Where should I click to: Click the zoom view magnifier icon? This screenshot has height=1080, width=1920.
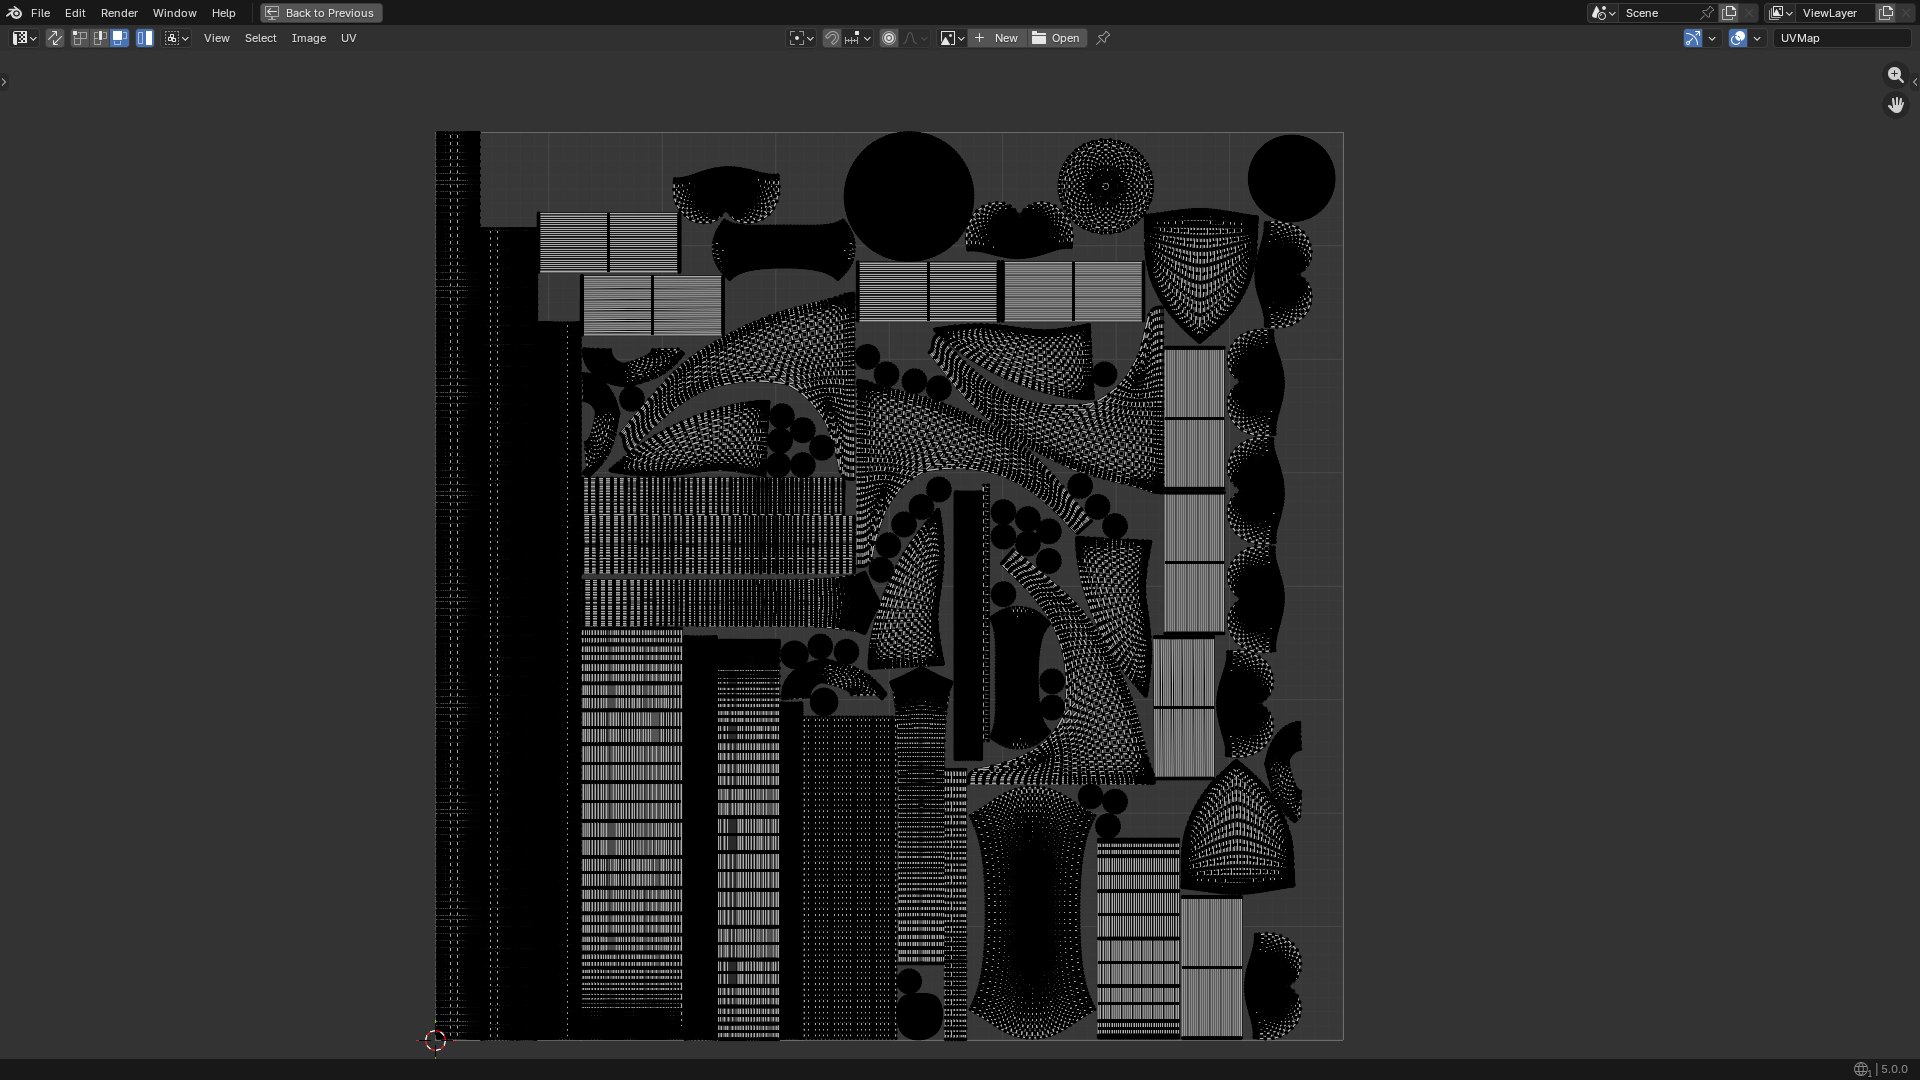[1896, 75]
